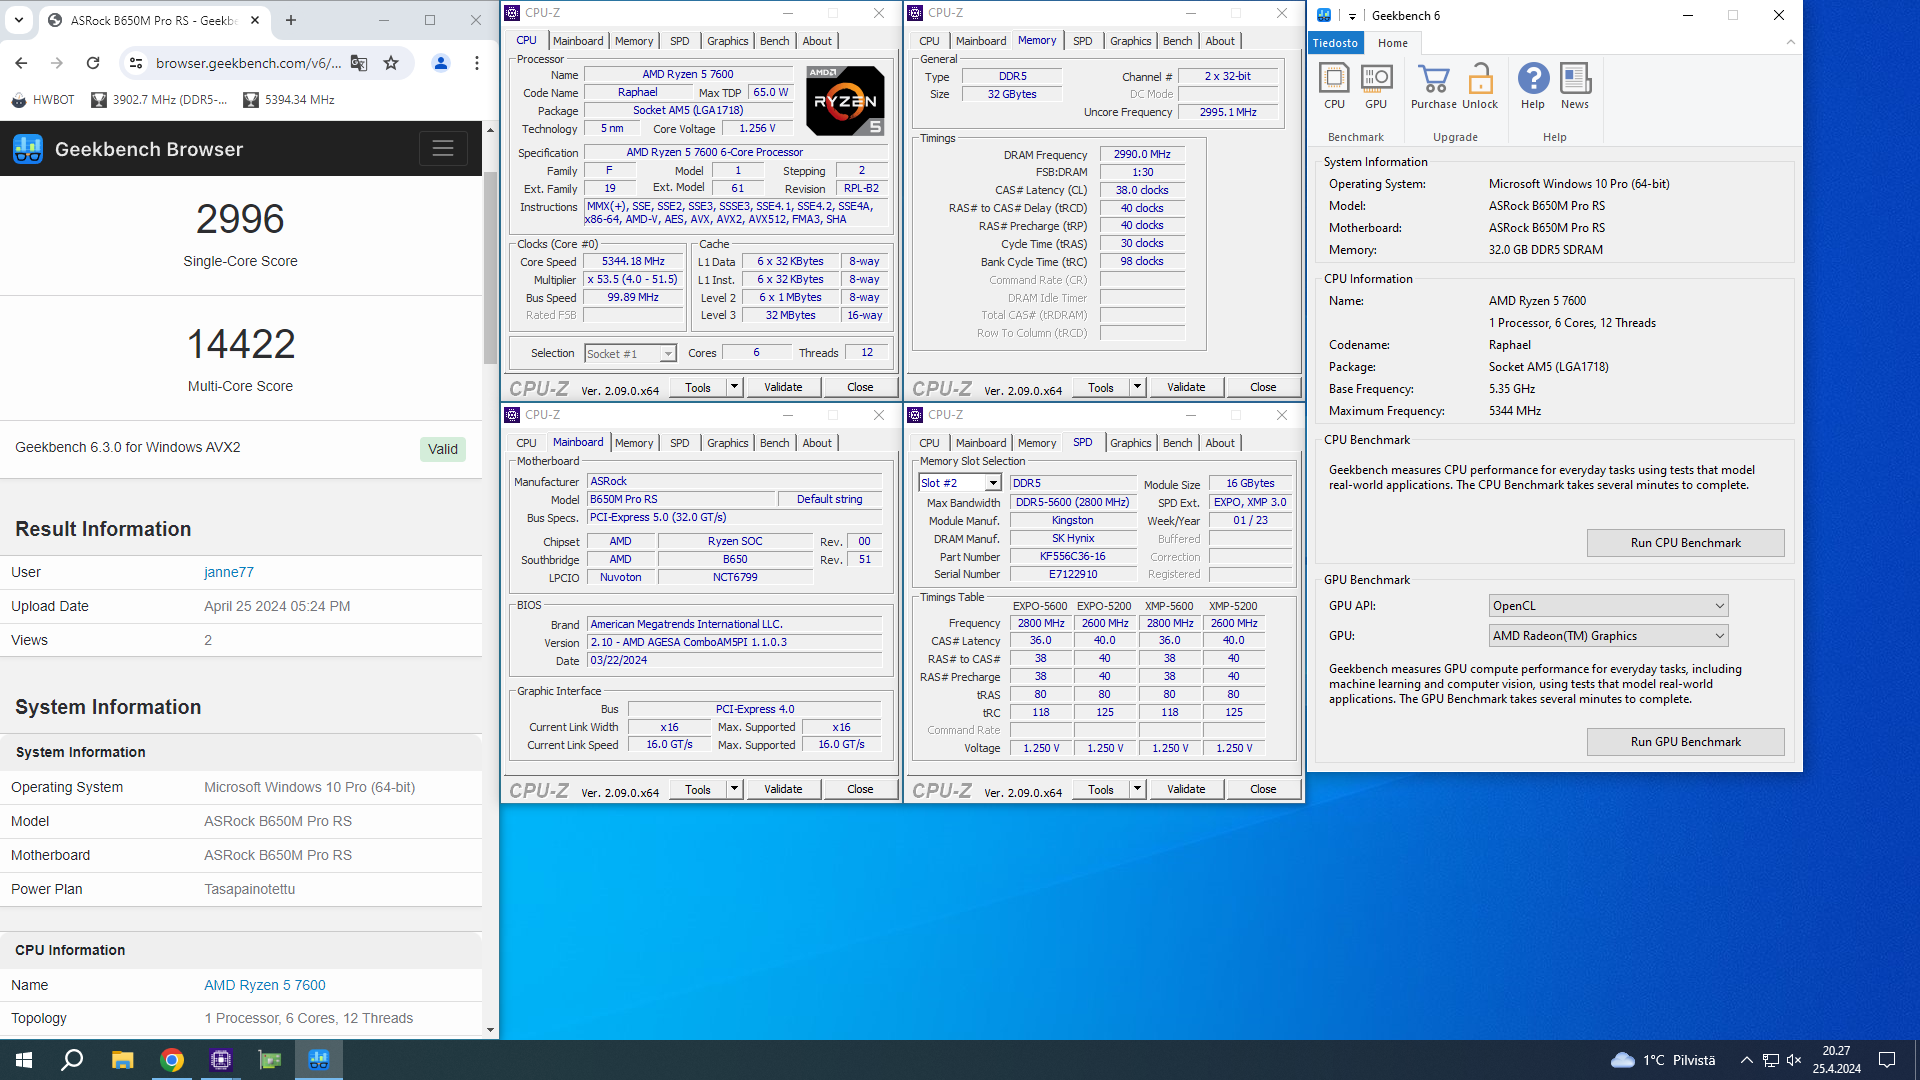The image size is (1920, 1080).
Task: Switch to Memory tab in bottom-right CPU-Z
Action: [x=1036, y=443]
